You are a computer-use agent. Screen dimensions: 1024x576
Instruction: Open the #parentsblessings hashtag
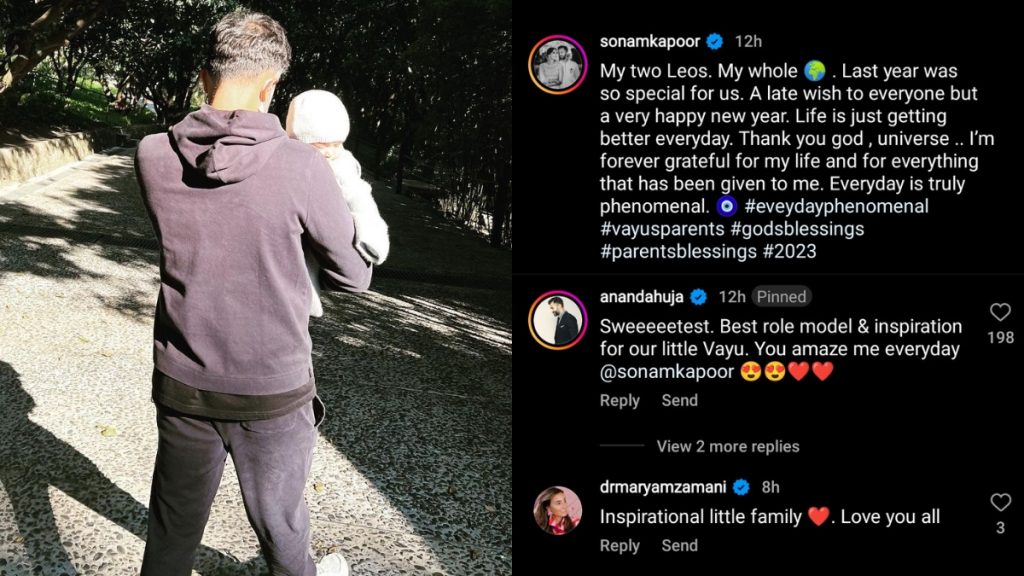click(x=678, y=251)
